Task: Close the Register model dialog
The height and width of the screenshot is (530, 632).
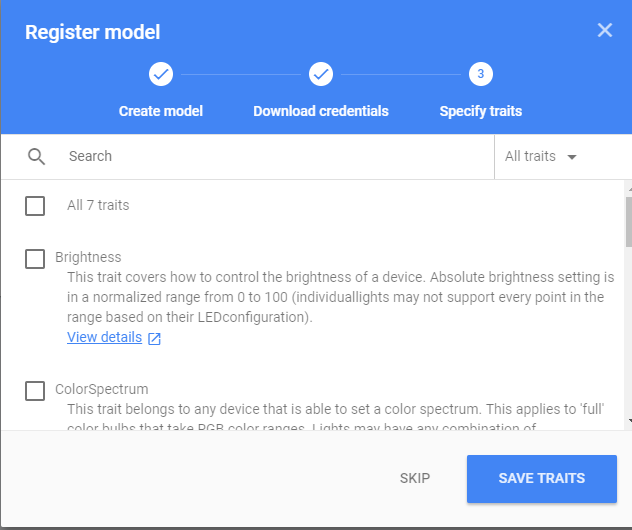Action: (605, 30)
